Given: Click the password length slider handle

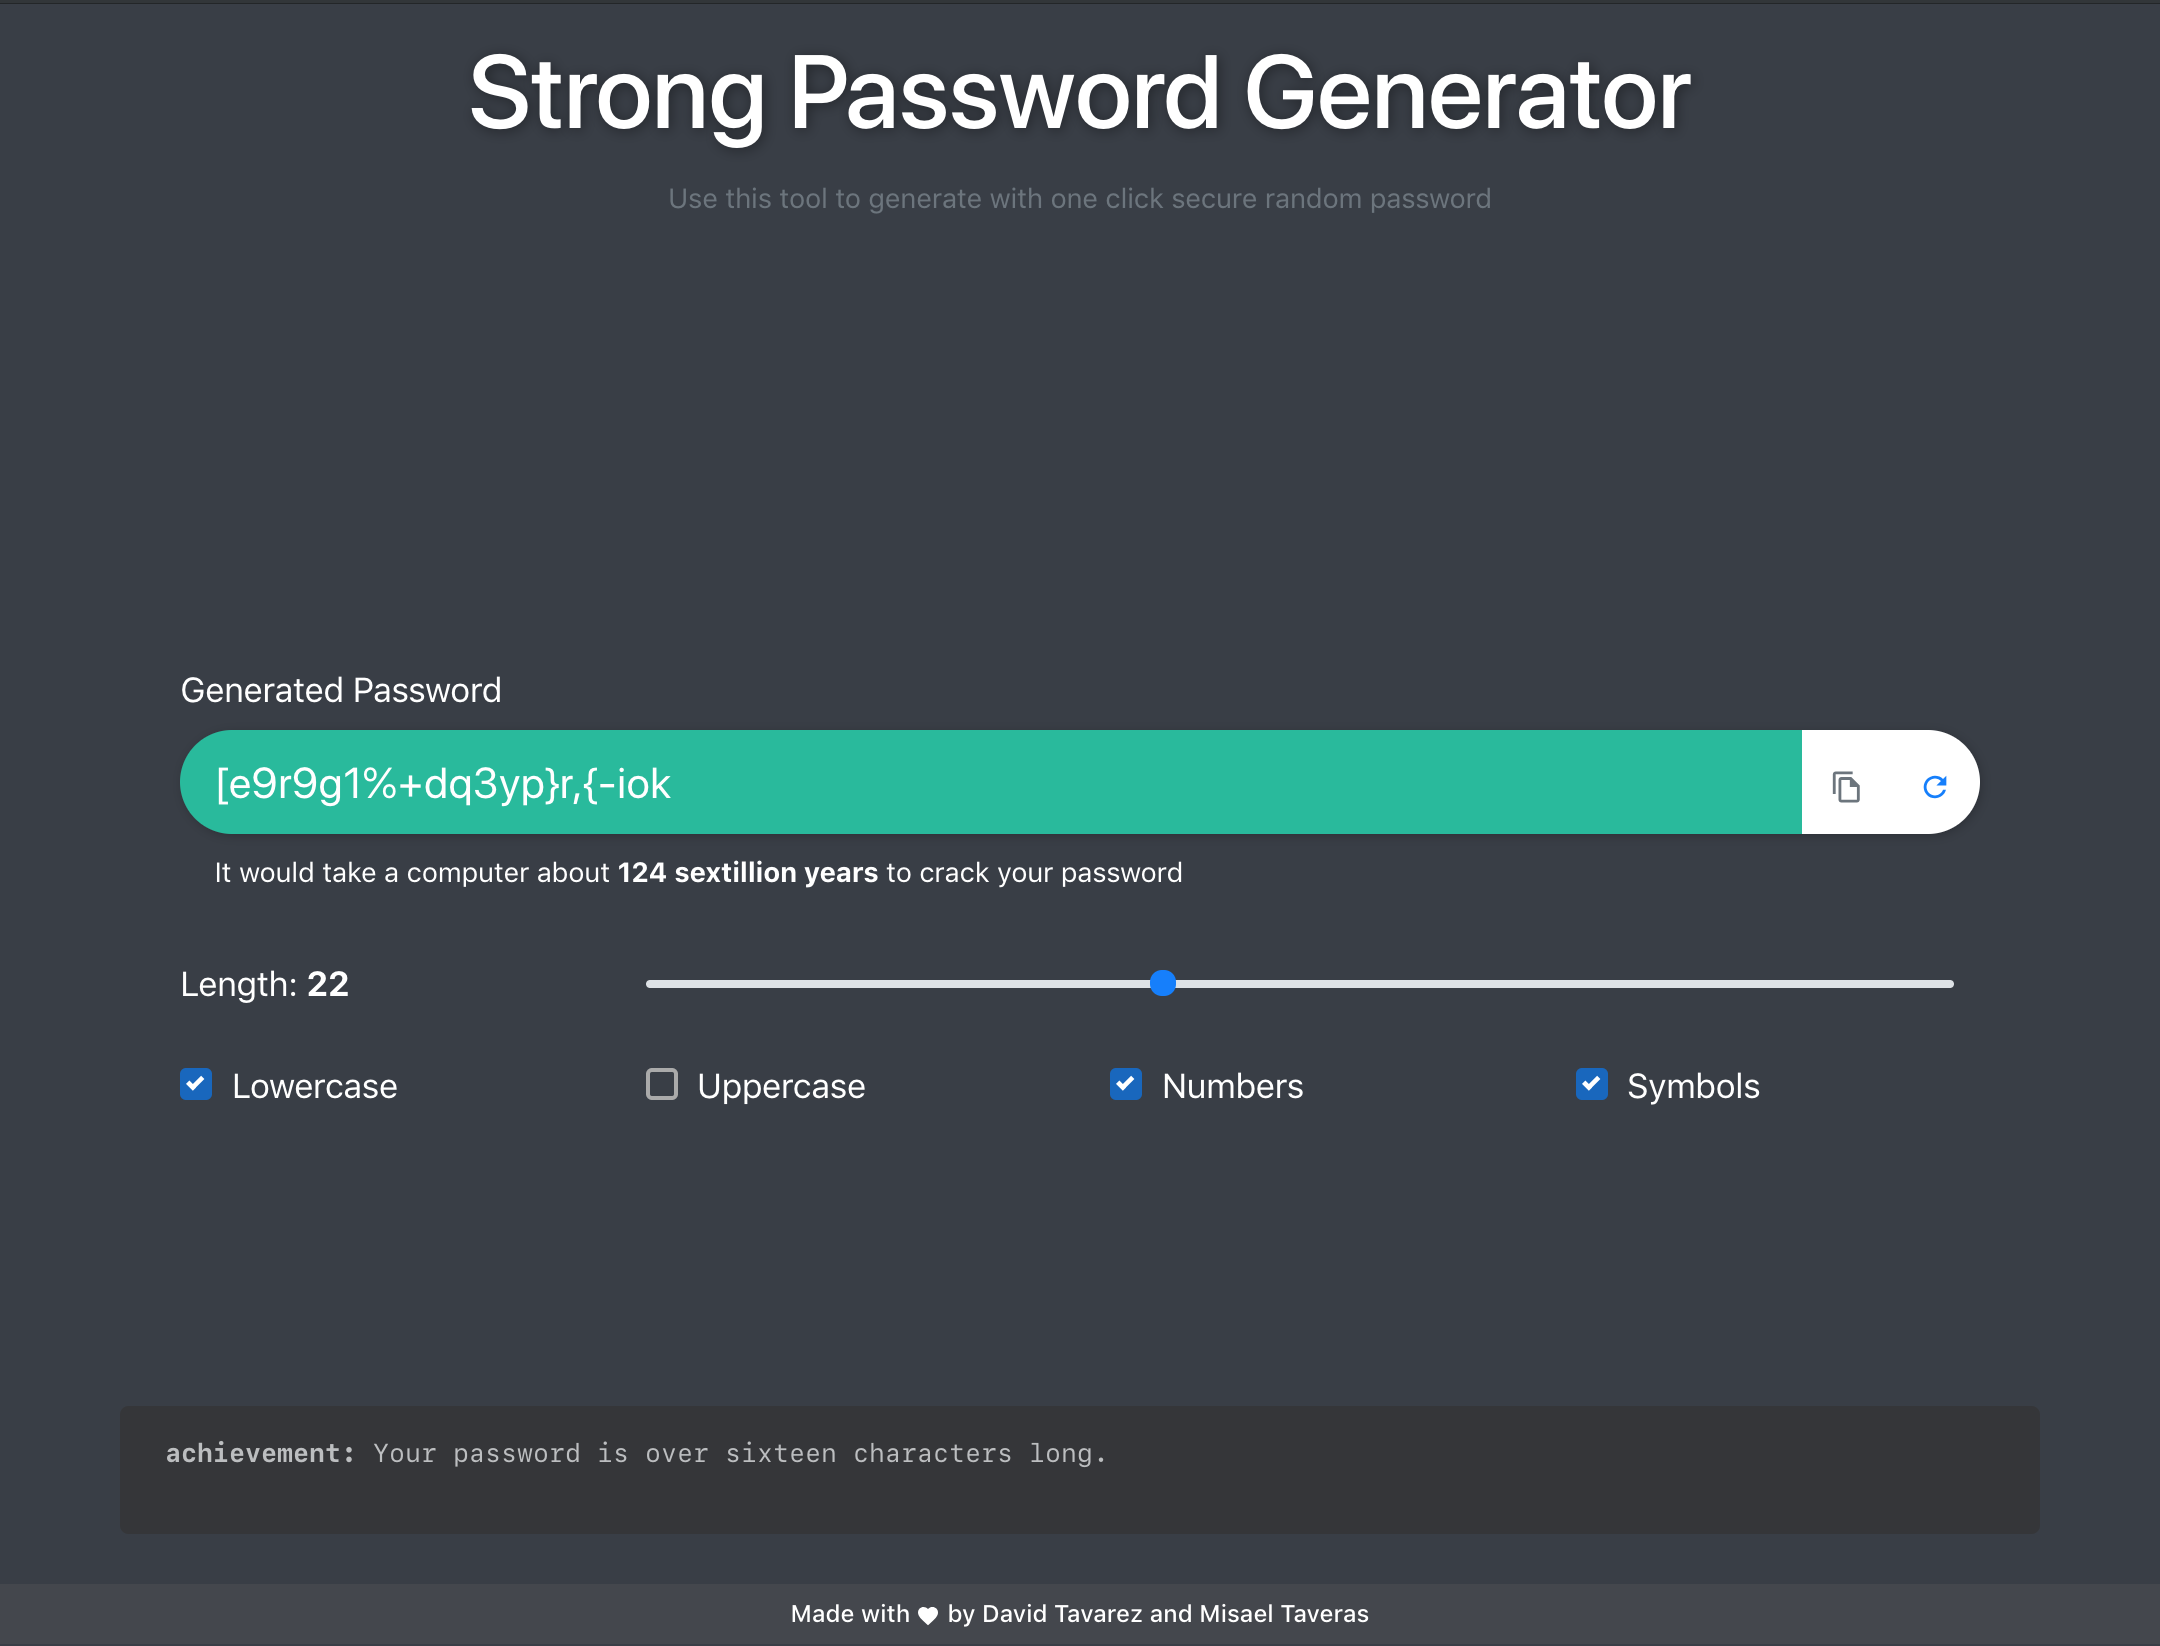Looking at the screenshot, I should (1162, 983).
